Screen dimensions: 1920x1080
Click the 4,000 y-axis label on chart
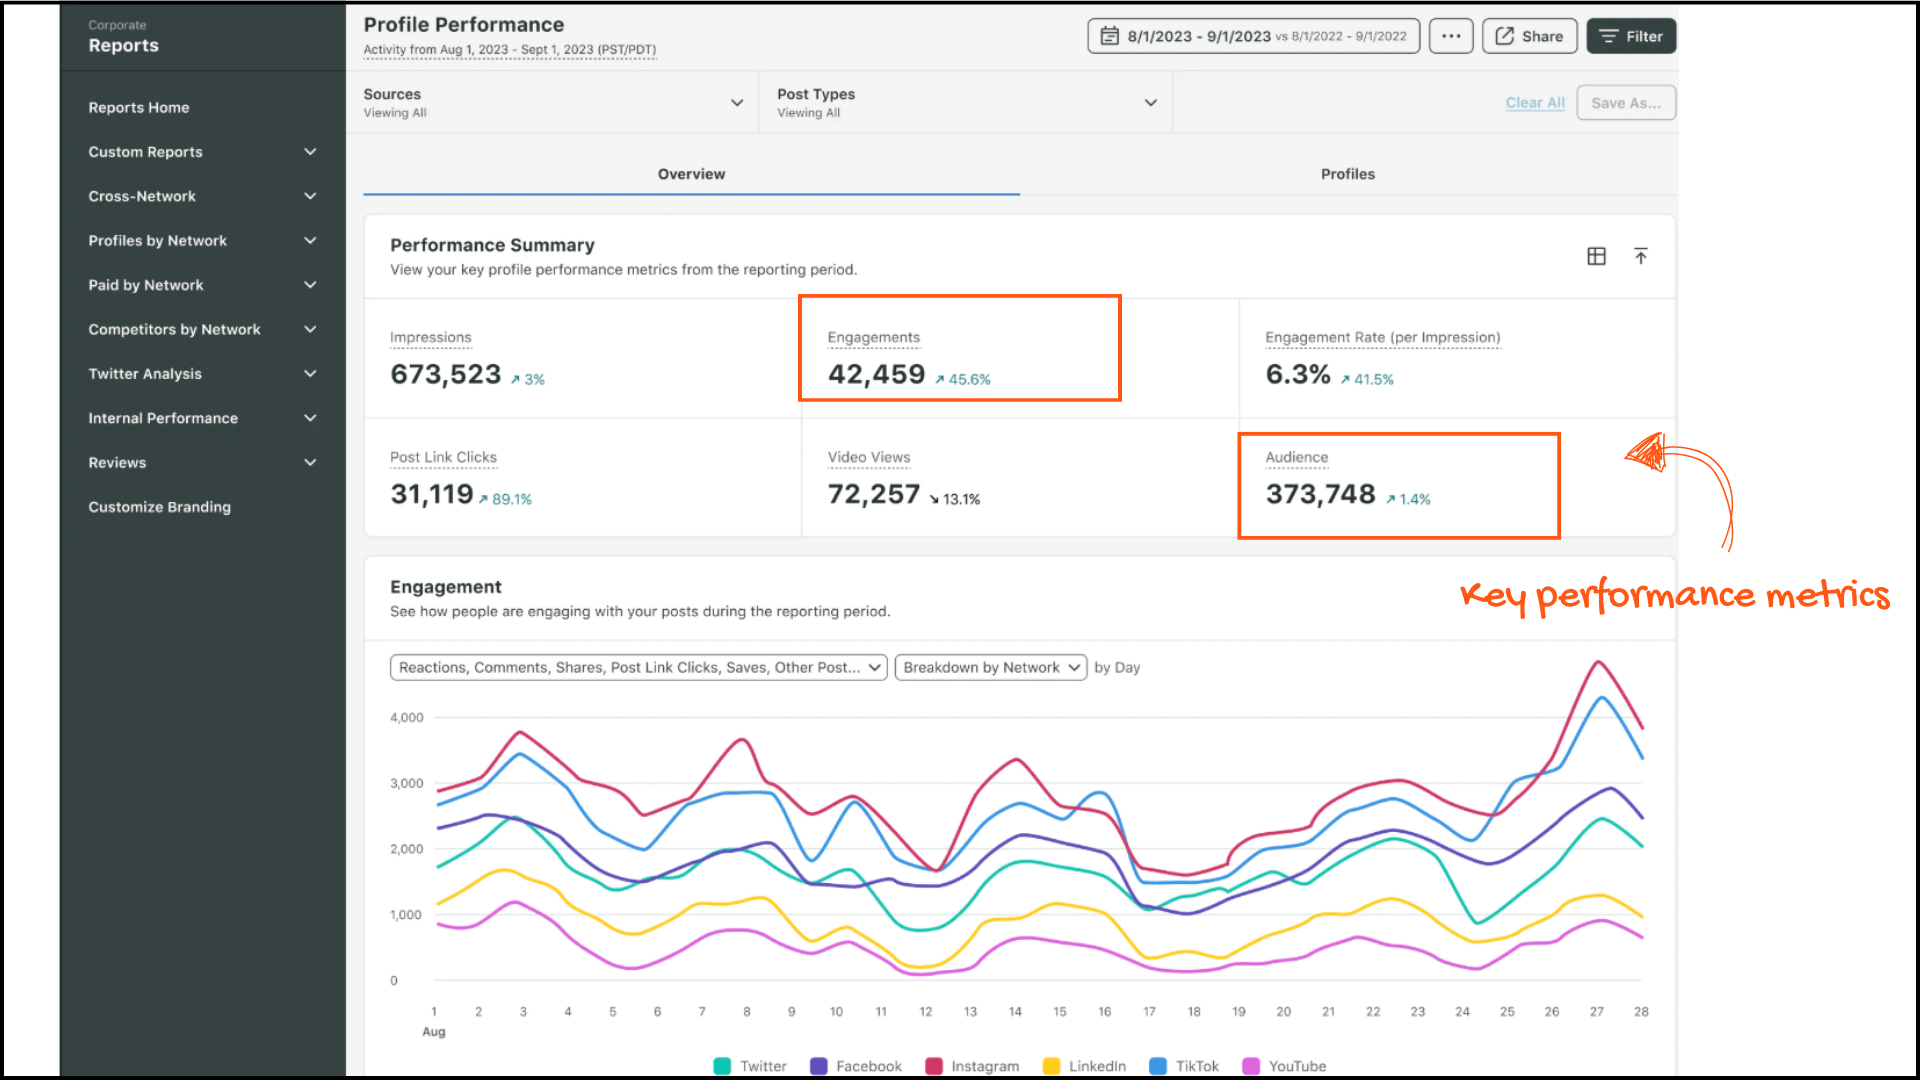click(406, 718)
